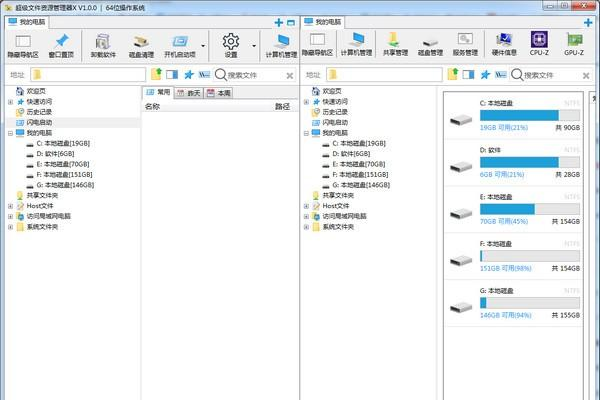Switch to 常用 tab
The height and width of the screenshot is (400, 600).
158,92
